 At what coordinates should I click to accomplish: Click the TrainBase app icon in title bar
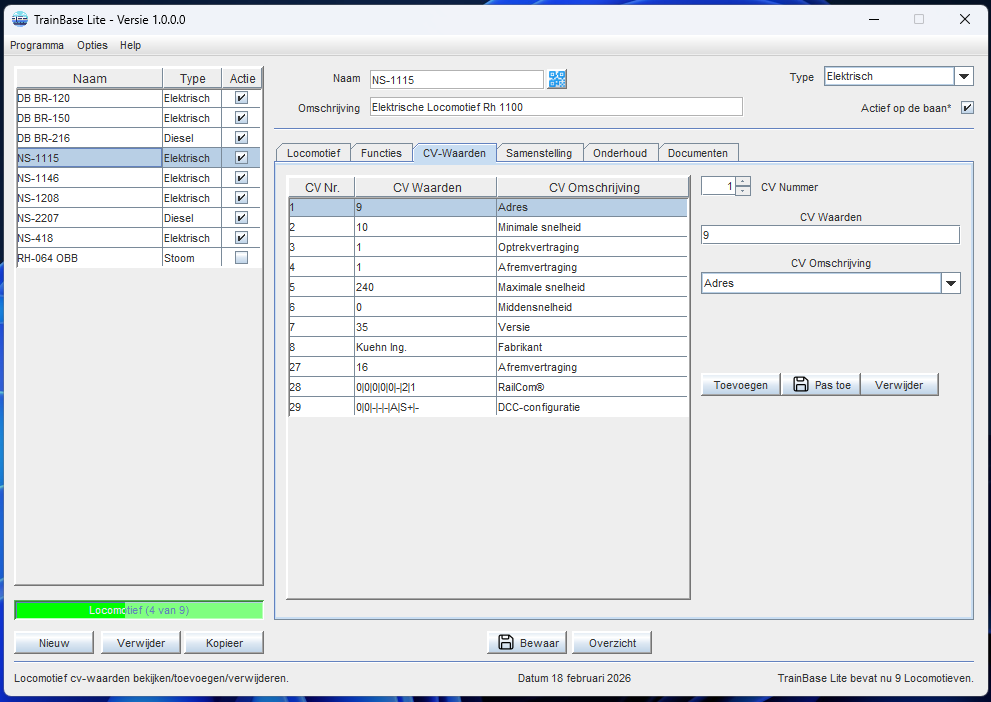coord(18,19)
